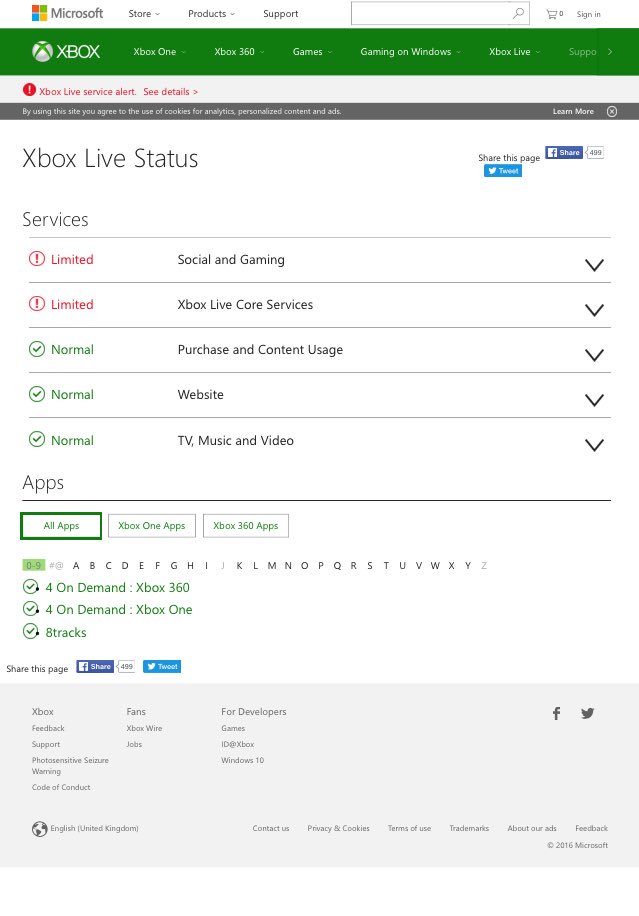Click check icon beside 4 On Demand : Xbox 360
This screenshot has width=639, height=916.
point(31,587)
